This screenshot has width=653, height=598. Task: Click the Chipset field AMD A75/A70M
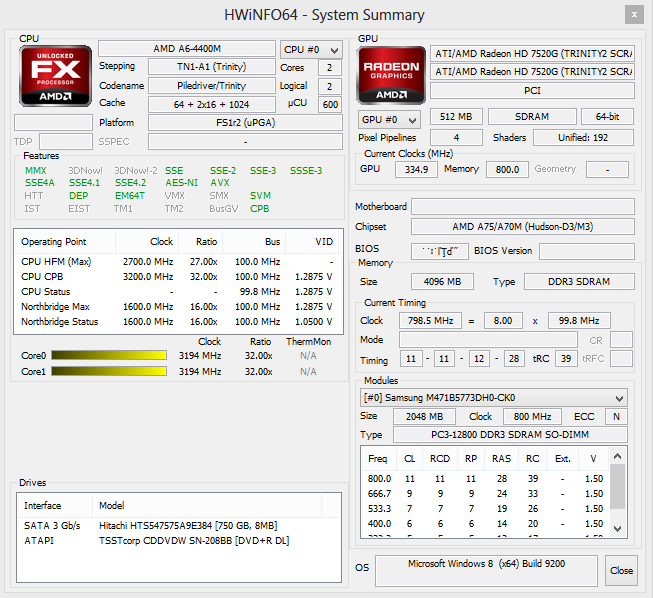click(x=523, y=227)
